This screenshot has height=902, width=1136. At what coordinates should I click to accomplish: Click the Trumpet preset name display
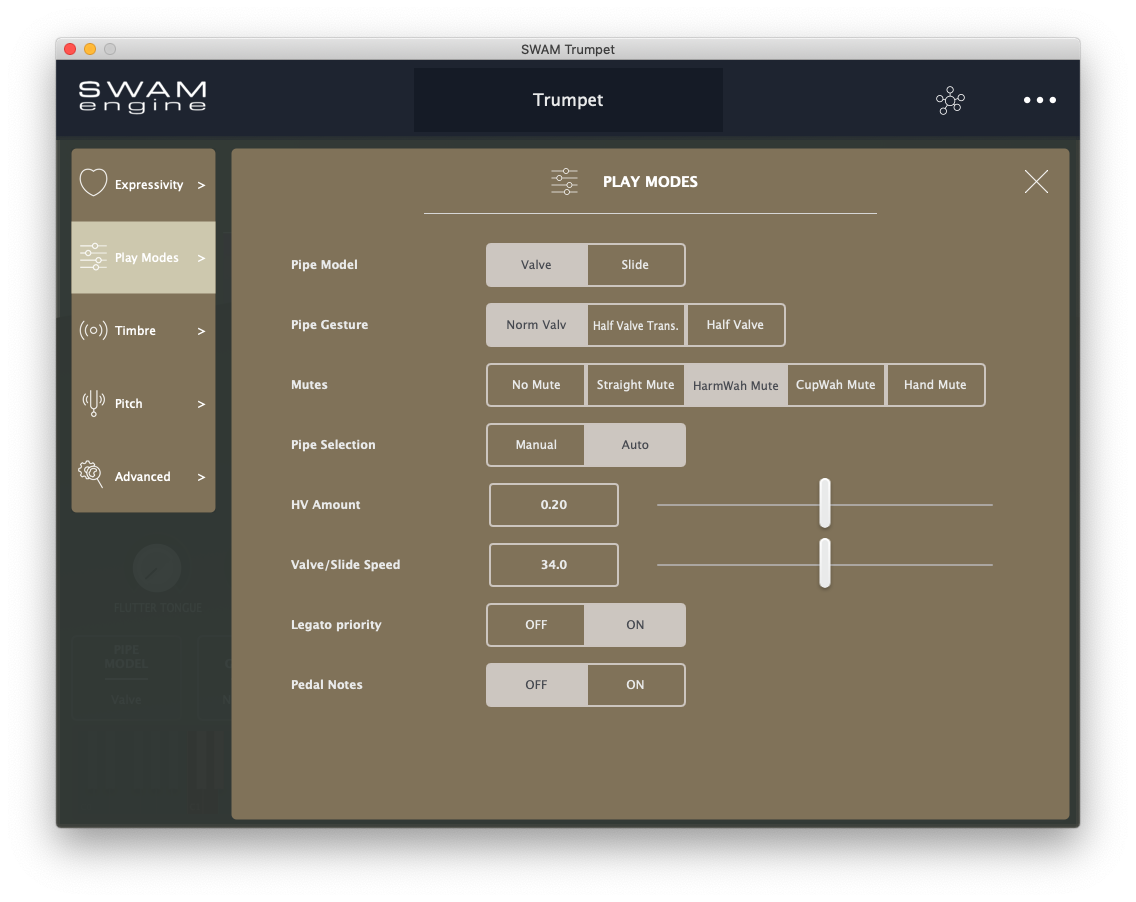[x=568, y=100]
